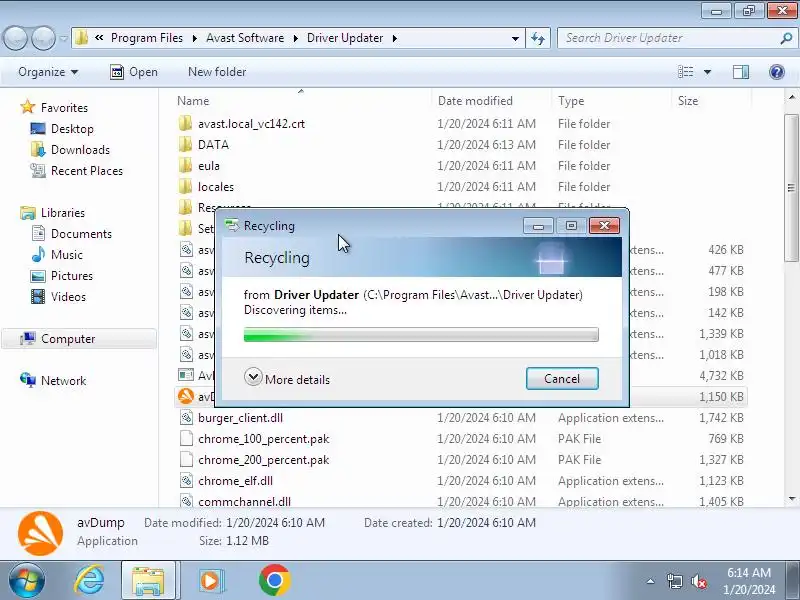Expand arrow after Avast Software breadcrumb
Viewport: 800px width, 600px height.
295,38
